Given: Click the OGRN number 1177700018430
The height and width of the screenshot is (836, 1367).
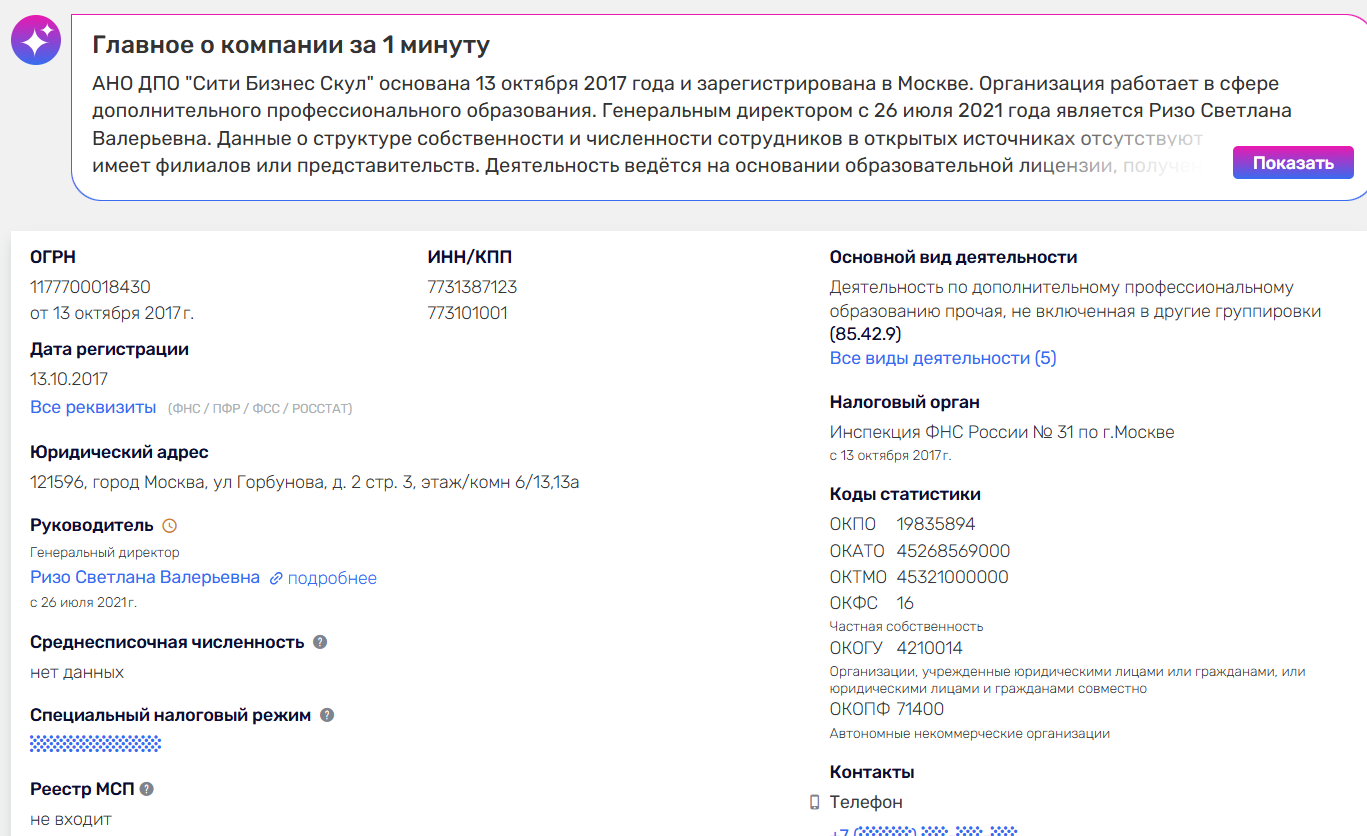Looking at the screenshot, I should pyautogui.click(x=90, y=287).
